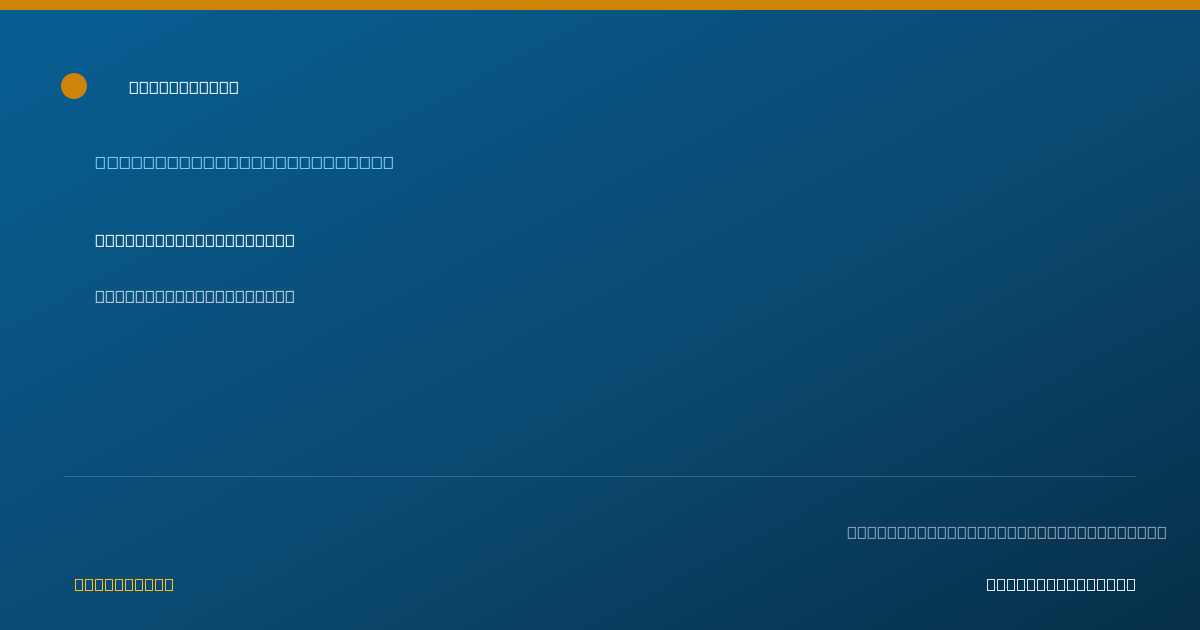Select the white title text beside the orange circle
Screen dimensions: 1200x630
pos(184,87)
